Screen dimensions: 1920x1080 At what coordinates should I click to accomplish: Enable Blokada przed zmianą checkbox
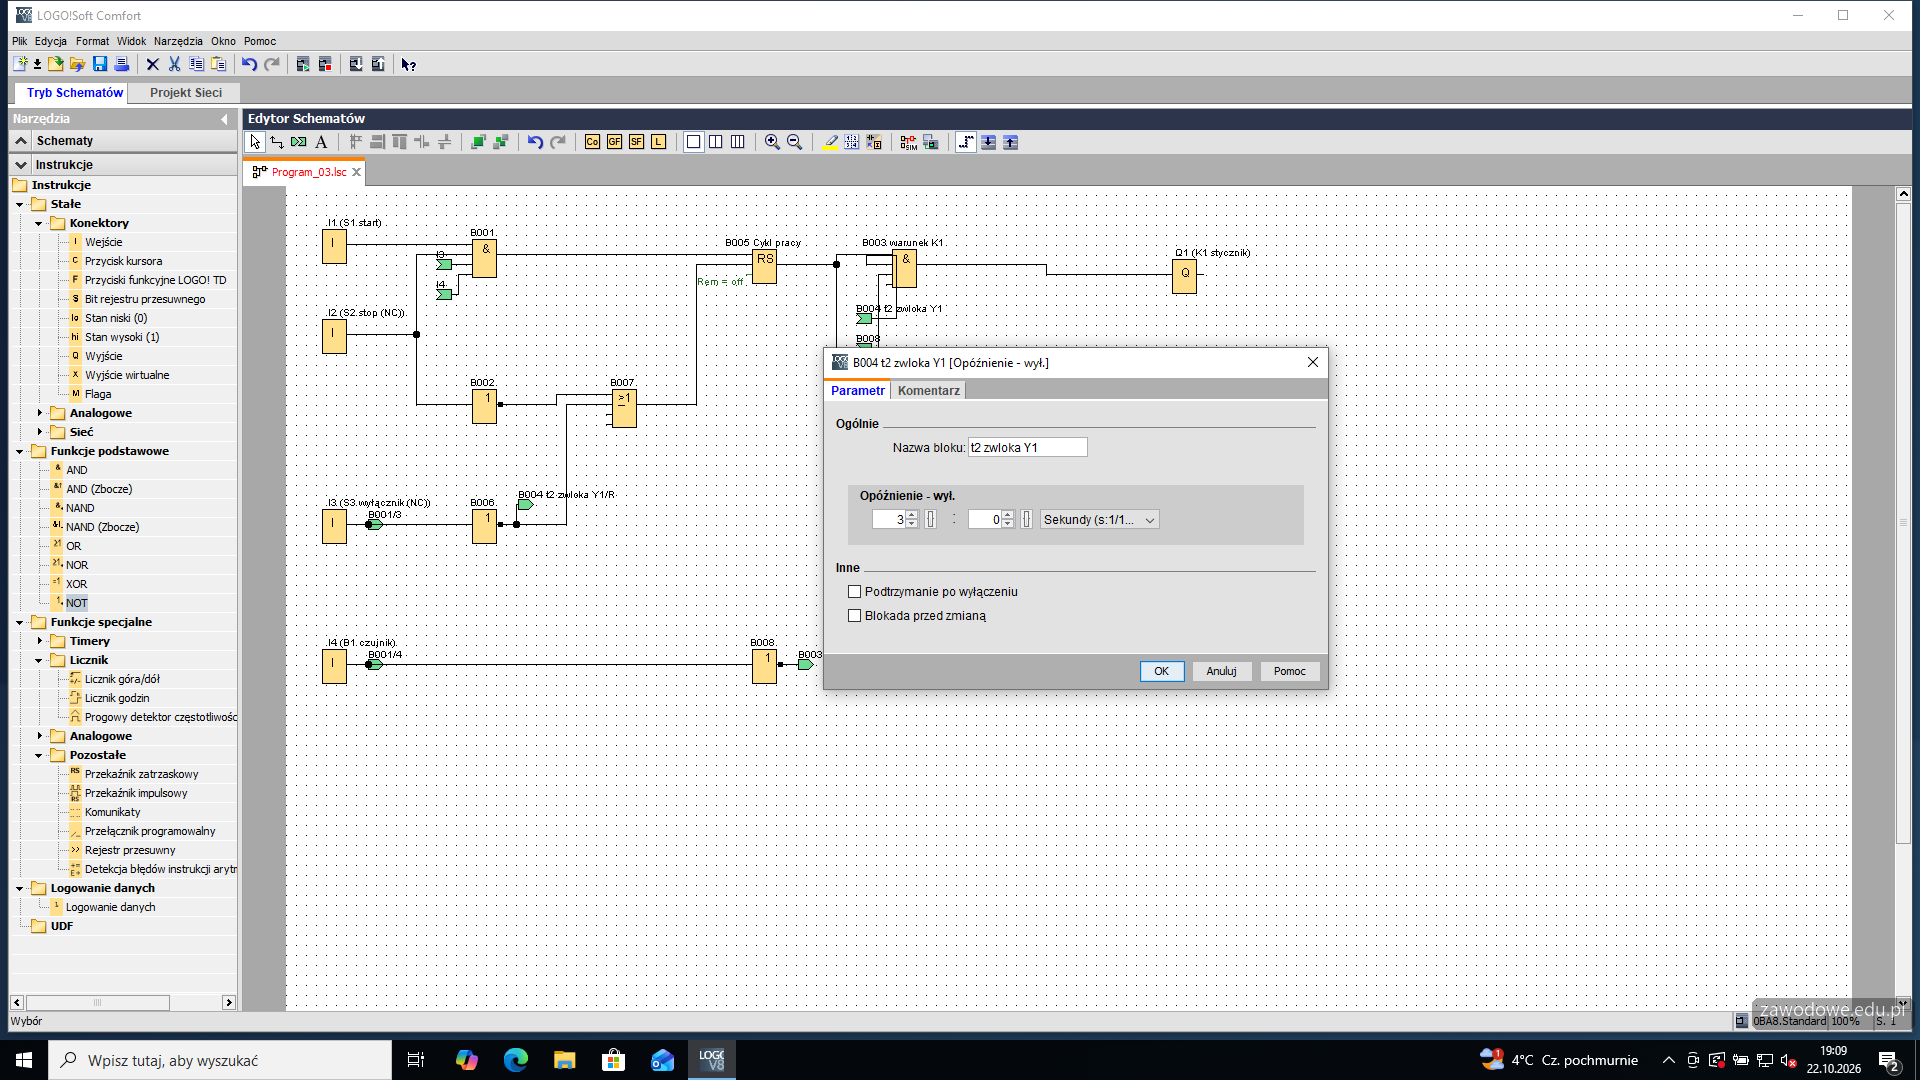point(854,616)
